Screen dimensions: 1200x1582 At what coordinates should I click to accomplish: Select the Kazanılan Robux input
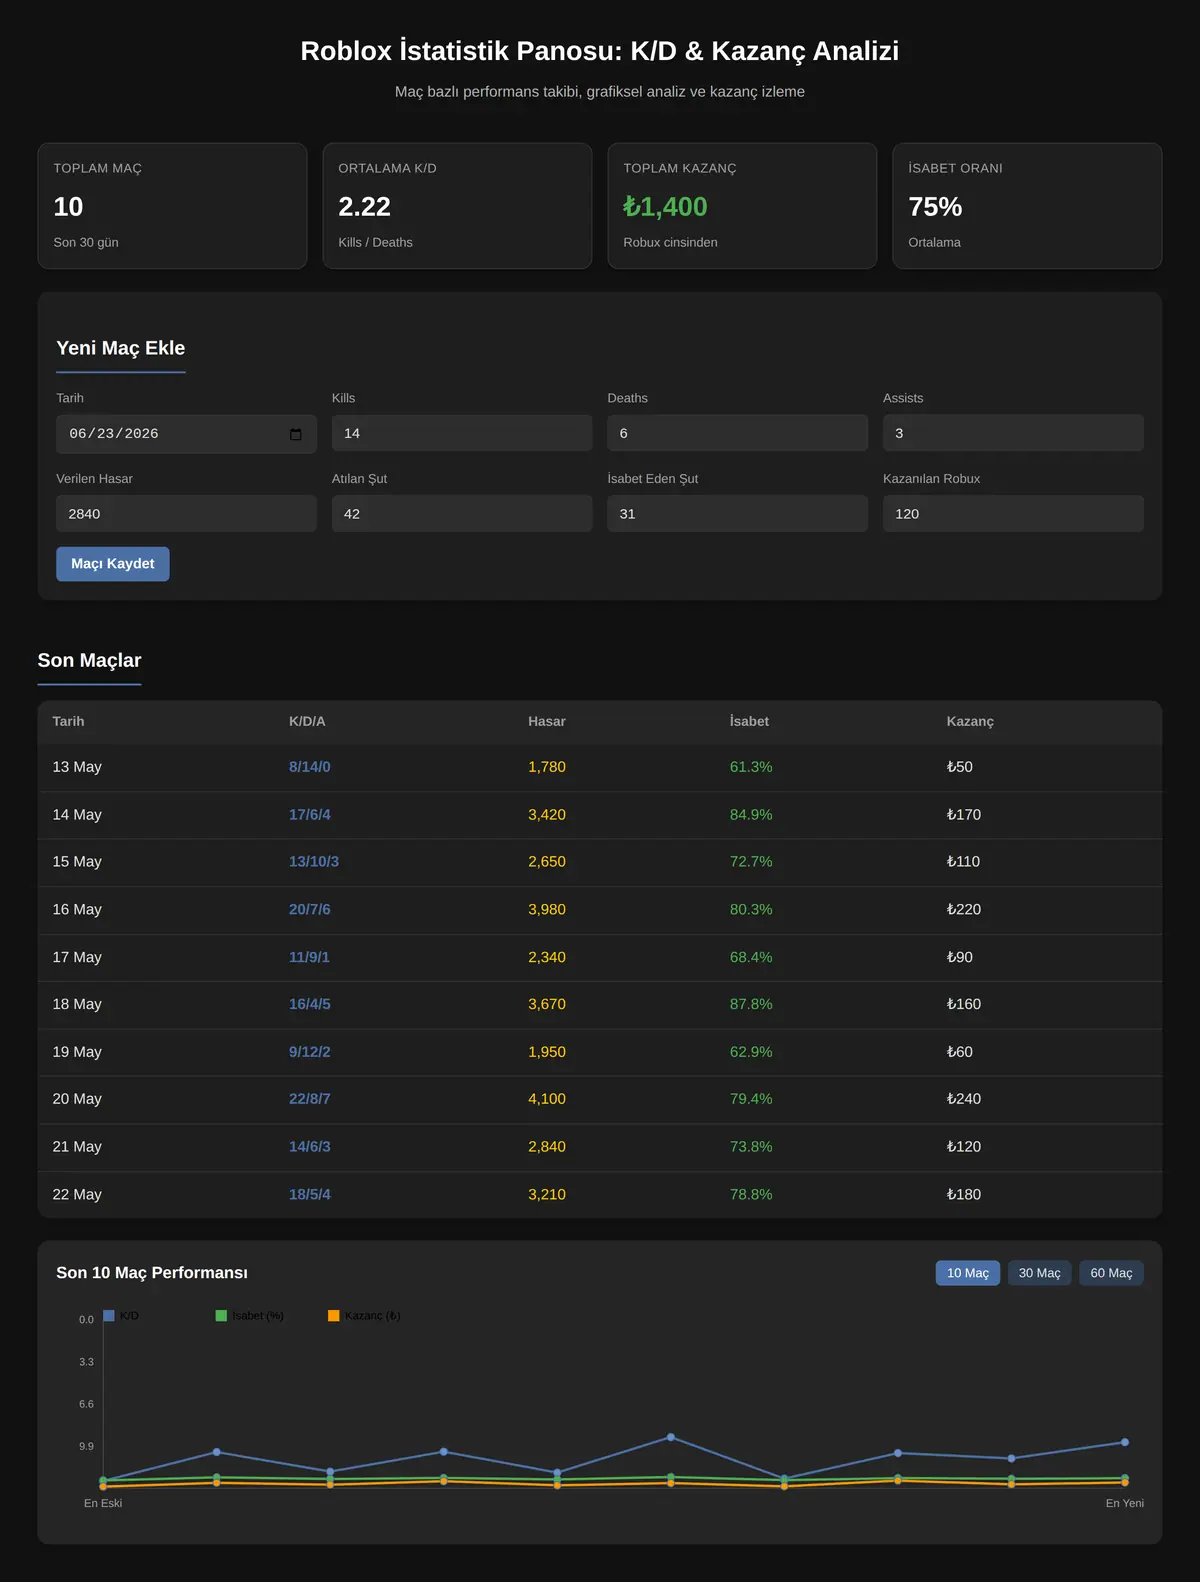tap(1013, 514)
